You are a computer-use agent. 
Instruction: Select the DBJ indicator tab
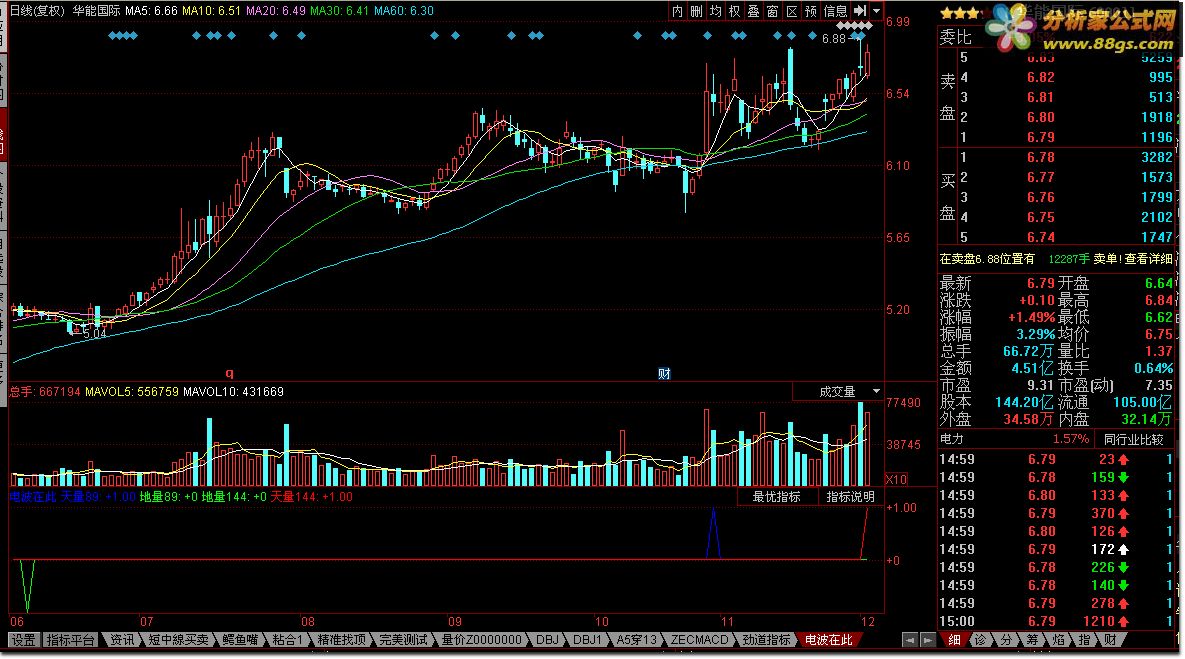pos(547,640)
